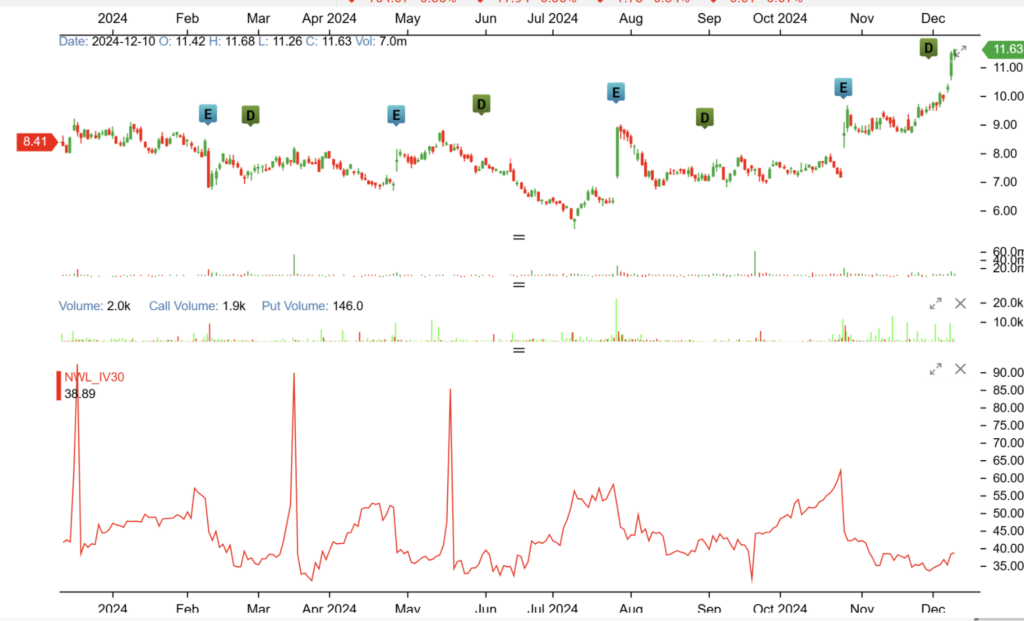Open the December dividend marker
This screenshot has height=621, width=1024.
(928, 48)
